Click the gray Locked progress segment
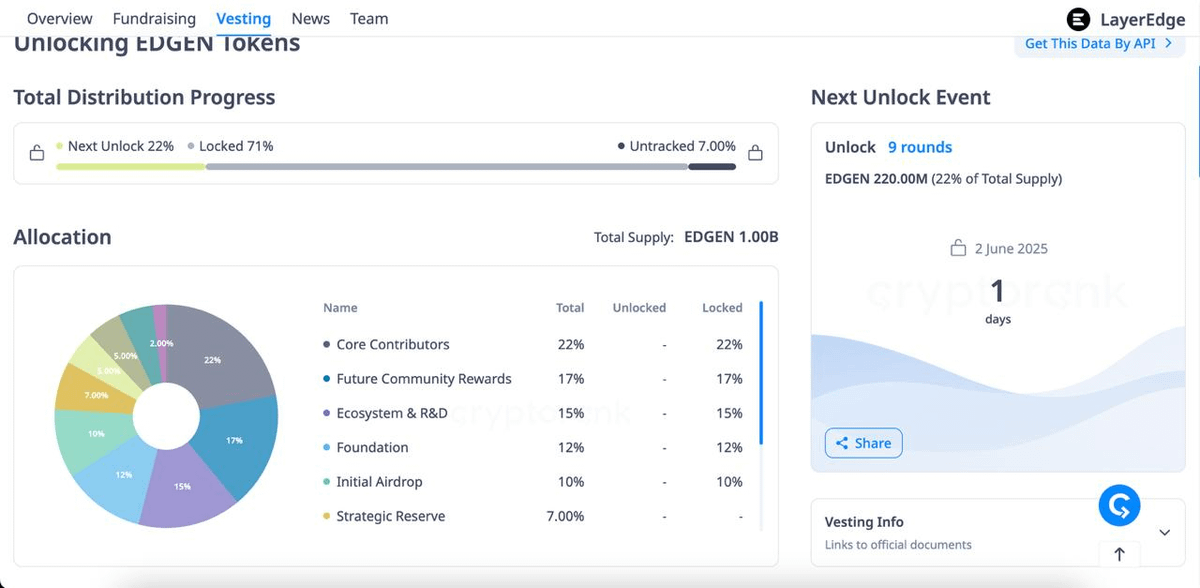Screen dimensions: 1200x588 click(x=447, y=166)
